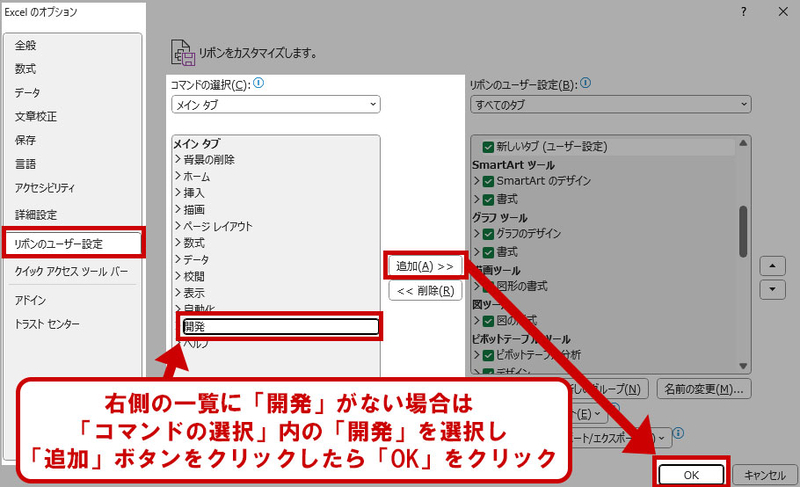800x487 pixels.
Task: Select 開発 in the left command list
Action: coord(280,326)
